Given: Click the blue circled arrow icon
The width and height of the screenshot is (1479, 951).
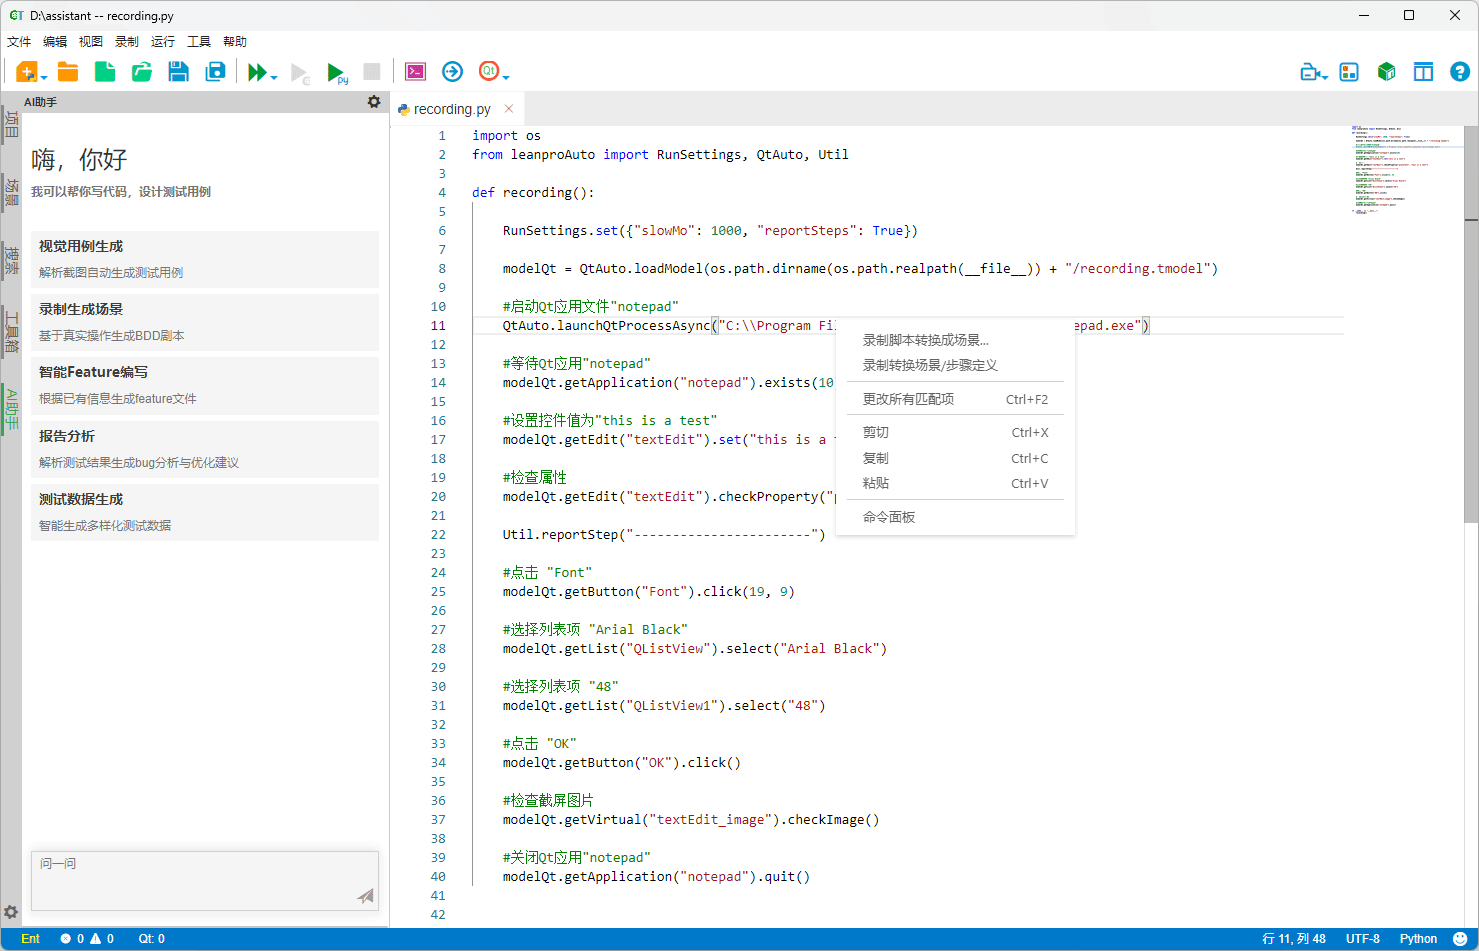Looking at the screenshot, I should click(452, 71).
